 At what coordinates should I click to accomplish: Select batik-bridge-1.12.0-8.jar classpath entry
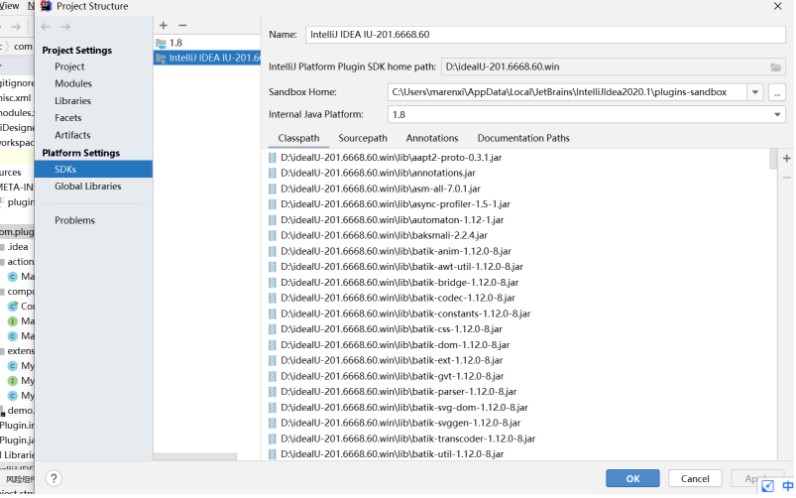point(400,283)
